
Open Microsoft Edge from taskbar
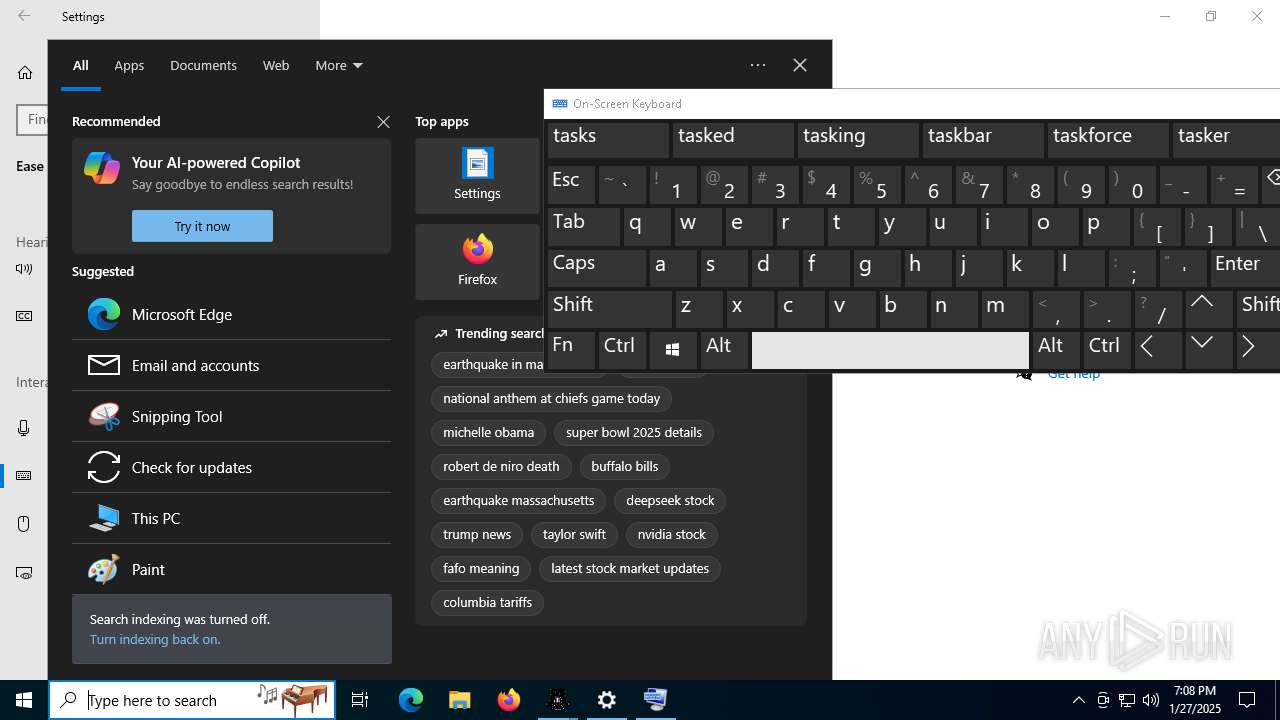pos(411,700)
